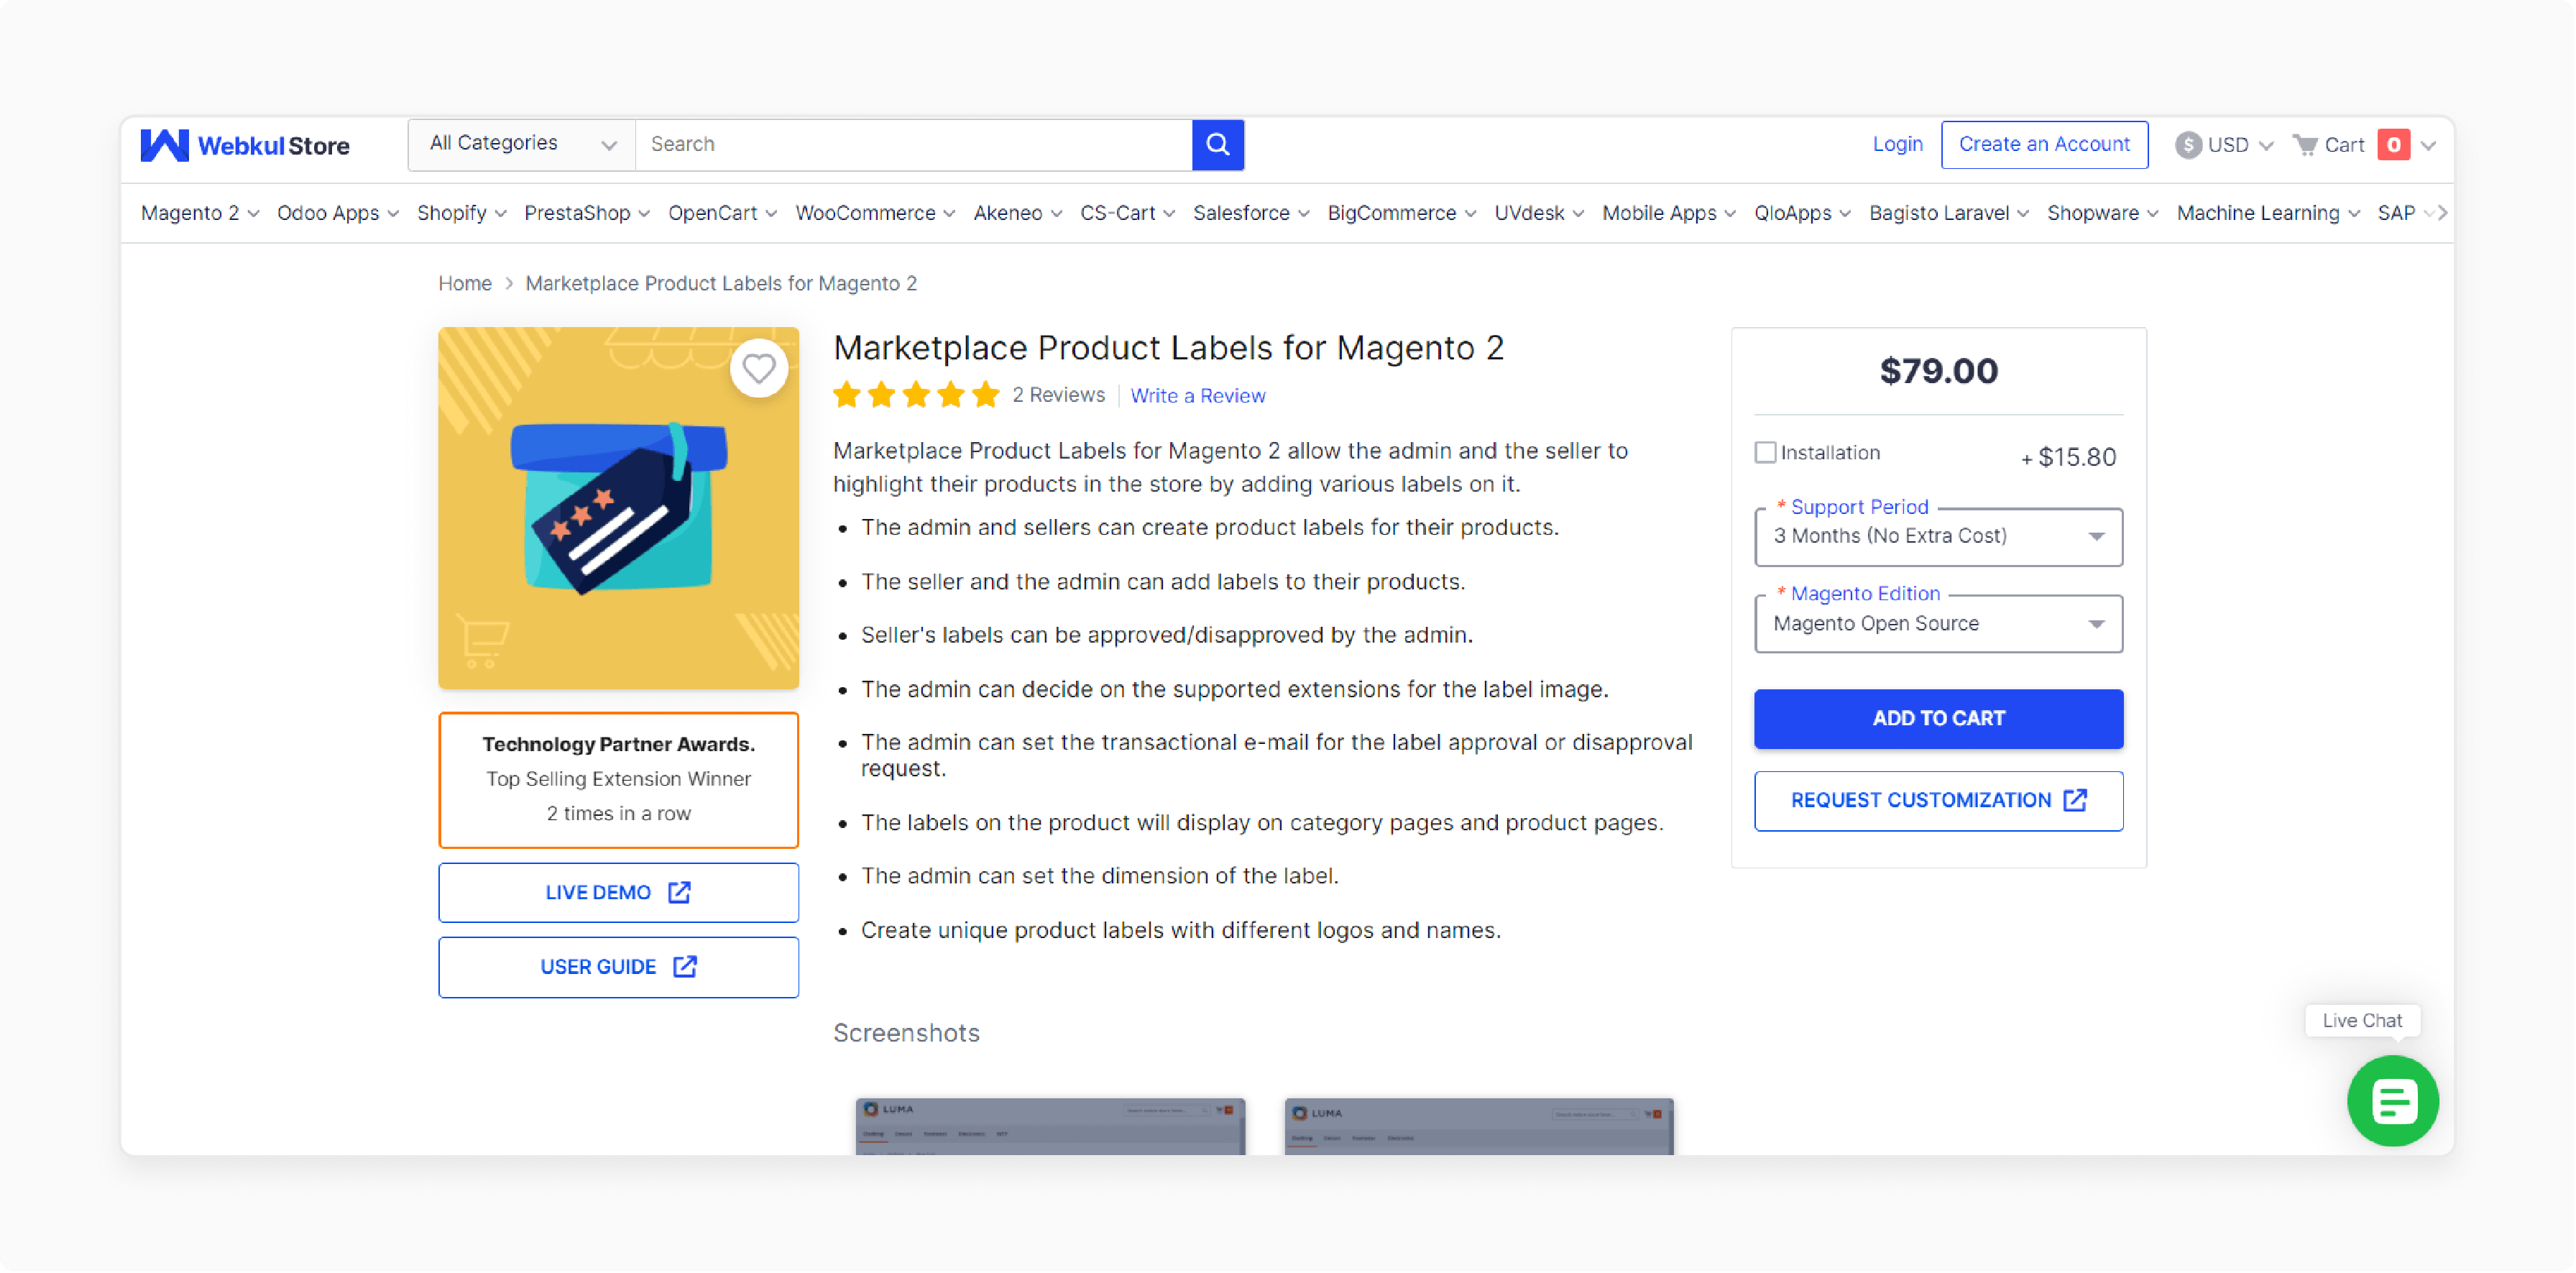Open Support Period dropdown
Viewport: 2576px width, 1273px height.
[1938, 536]
